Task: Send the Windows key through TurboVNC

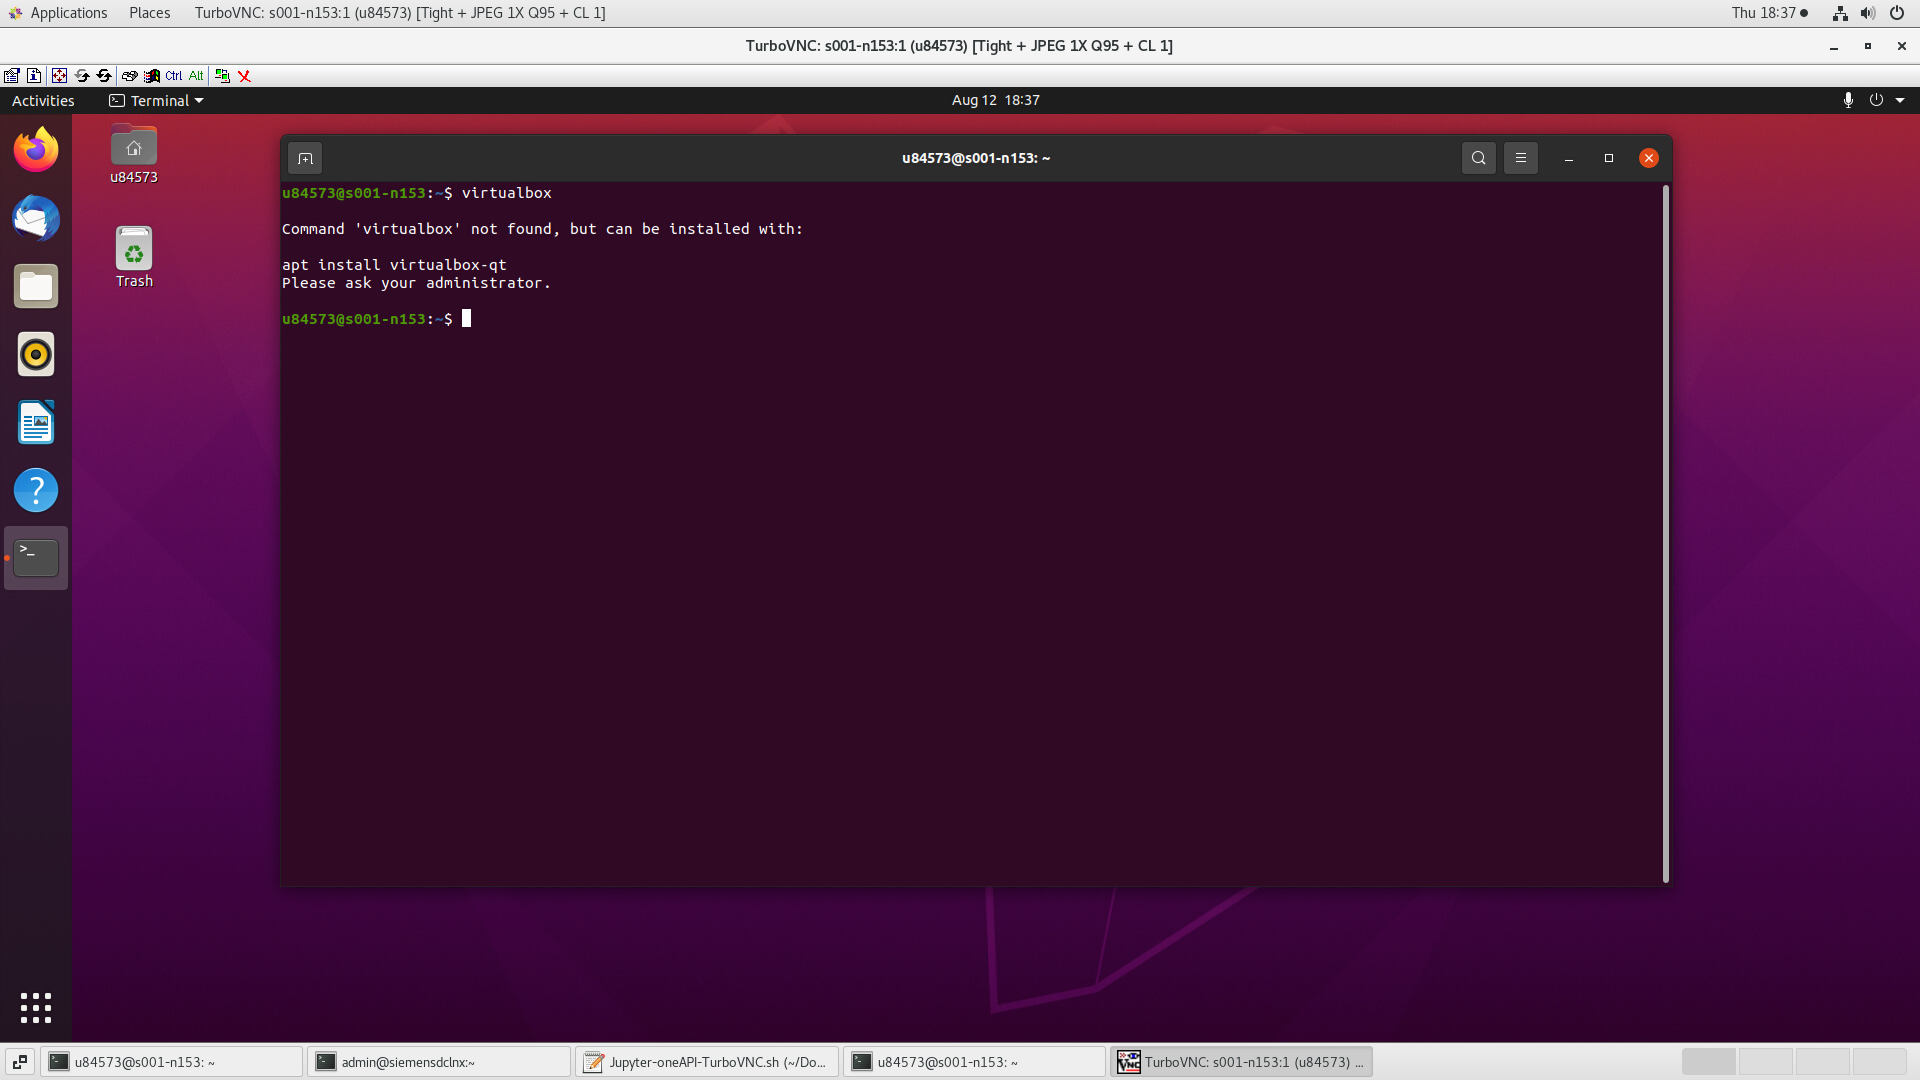Action: [150, 75]
